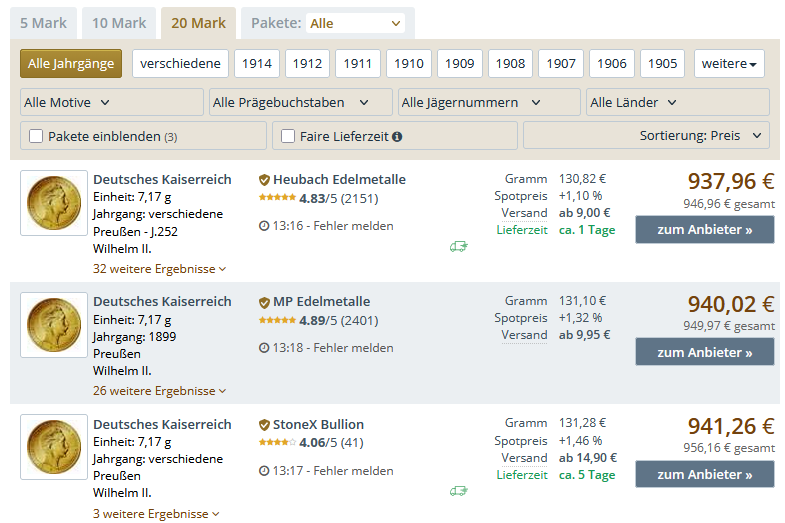The width and height of the screenshot is (785, 523).
Task: Open the weitere years dropdown
Action: 729,64
